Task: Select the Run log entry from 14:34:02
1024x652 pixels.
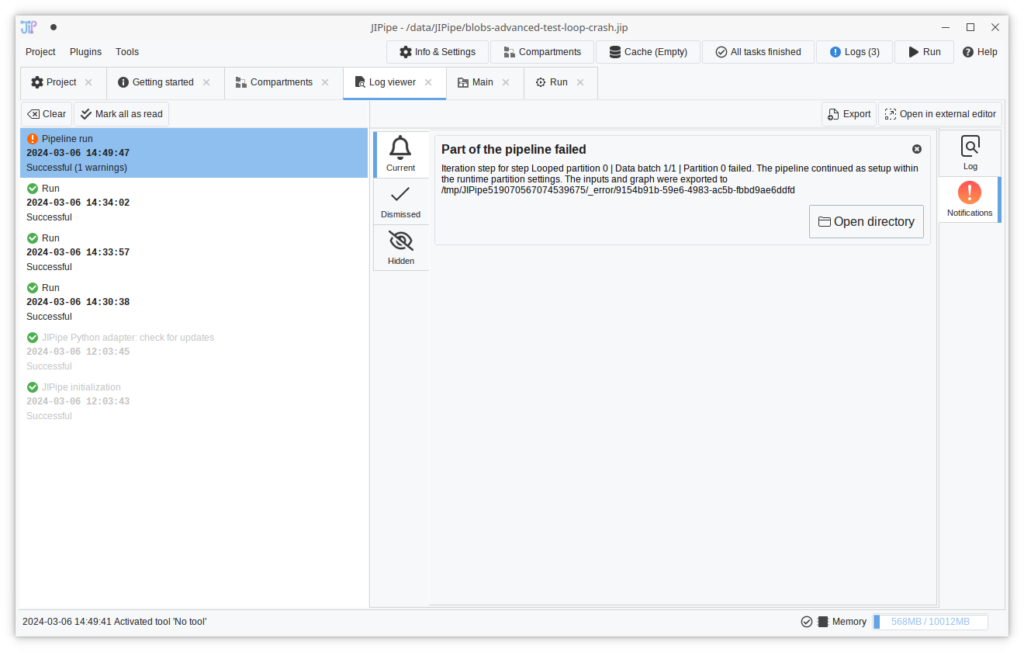Action: pos(194,202)
